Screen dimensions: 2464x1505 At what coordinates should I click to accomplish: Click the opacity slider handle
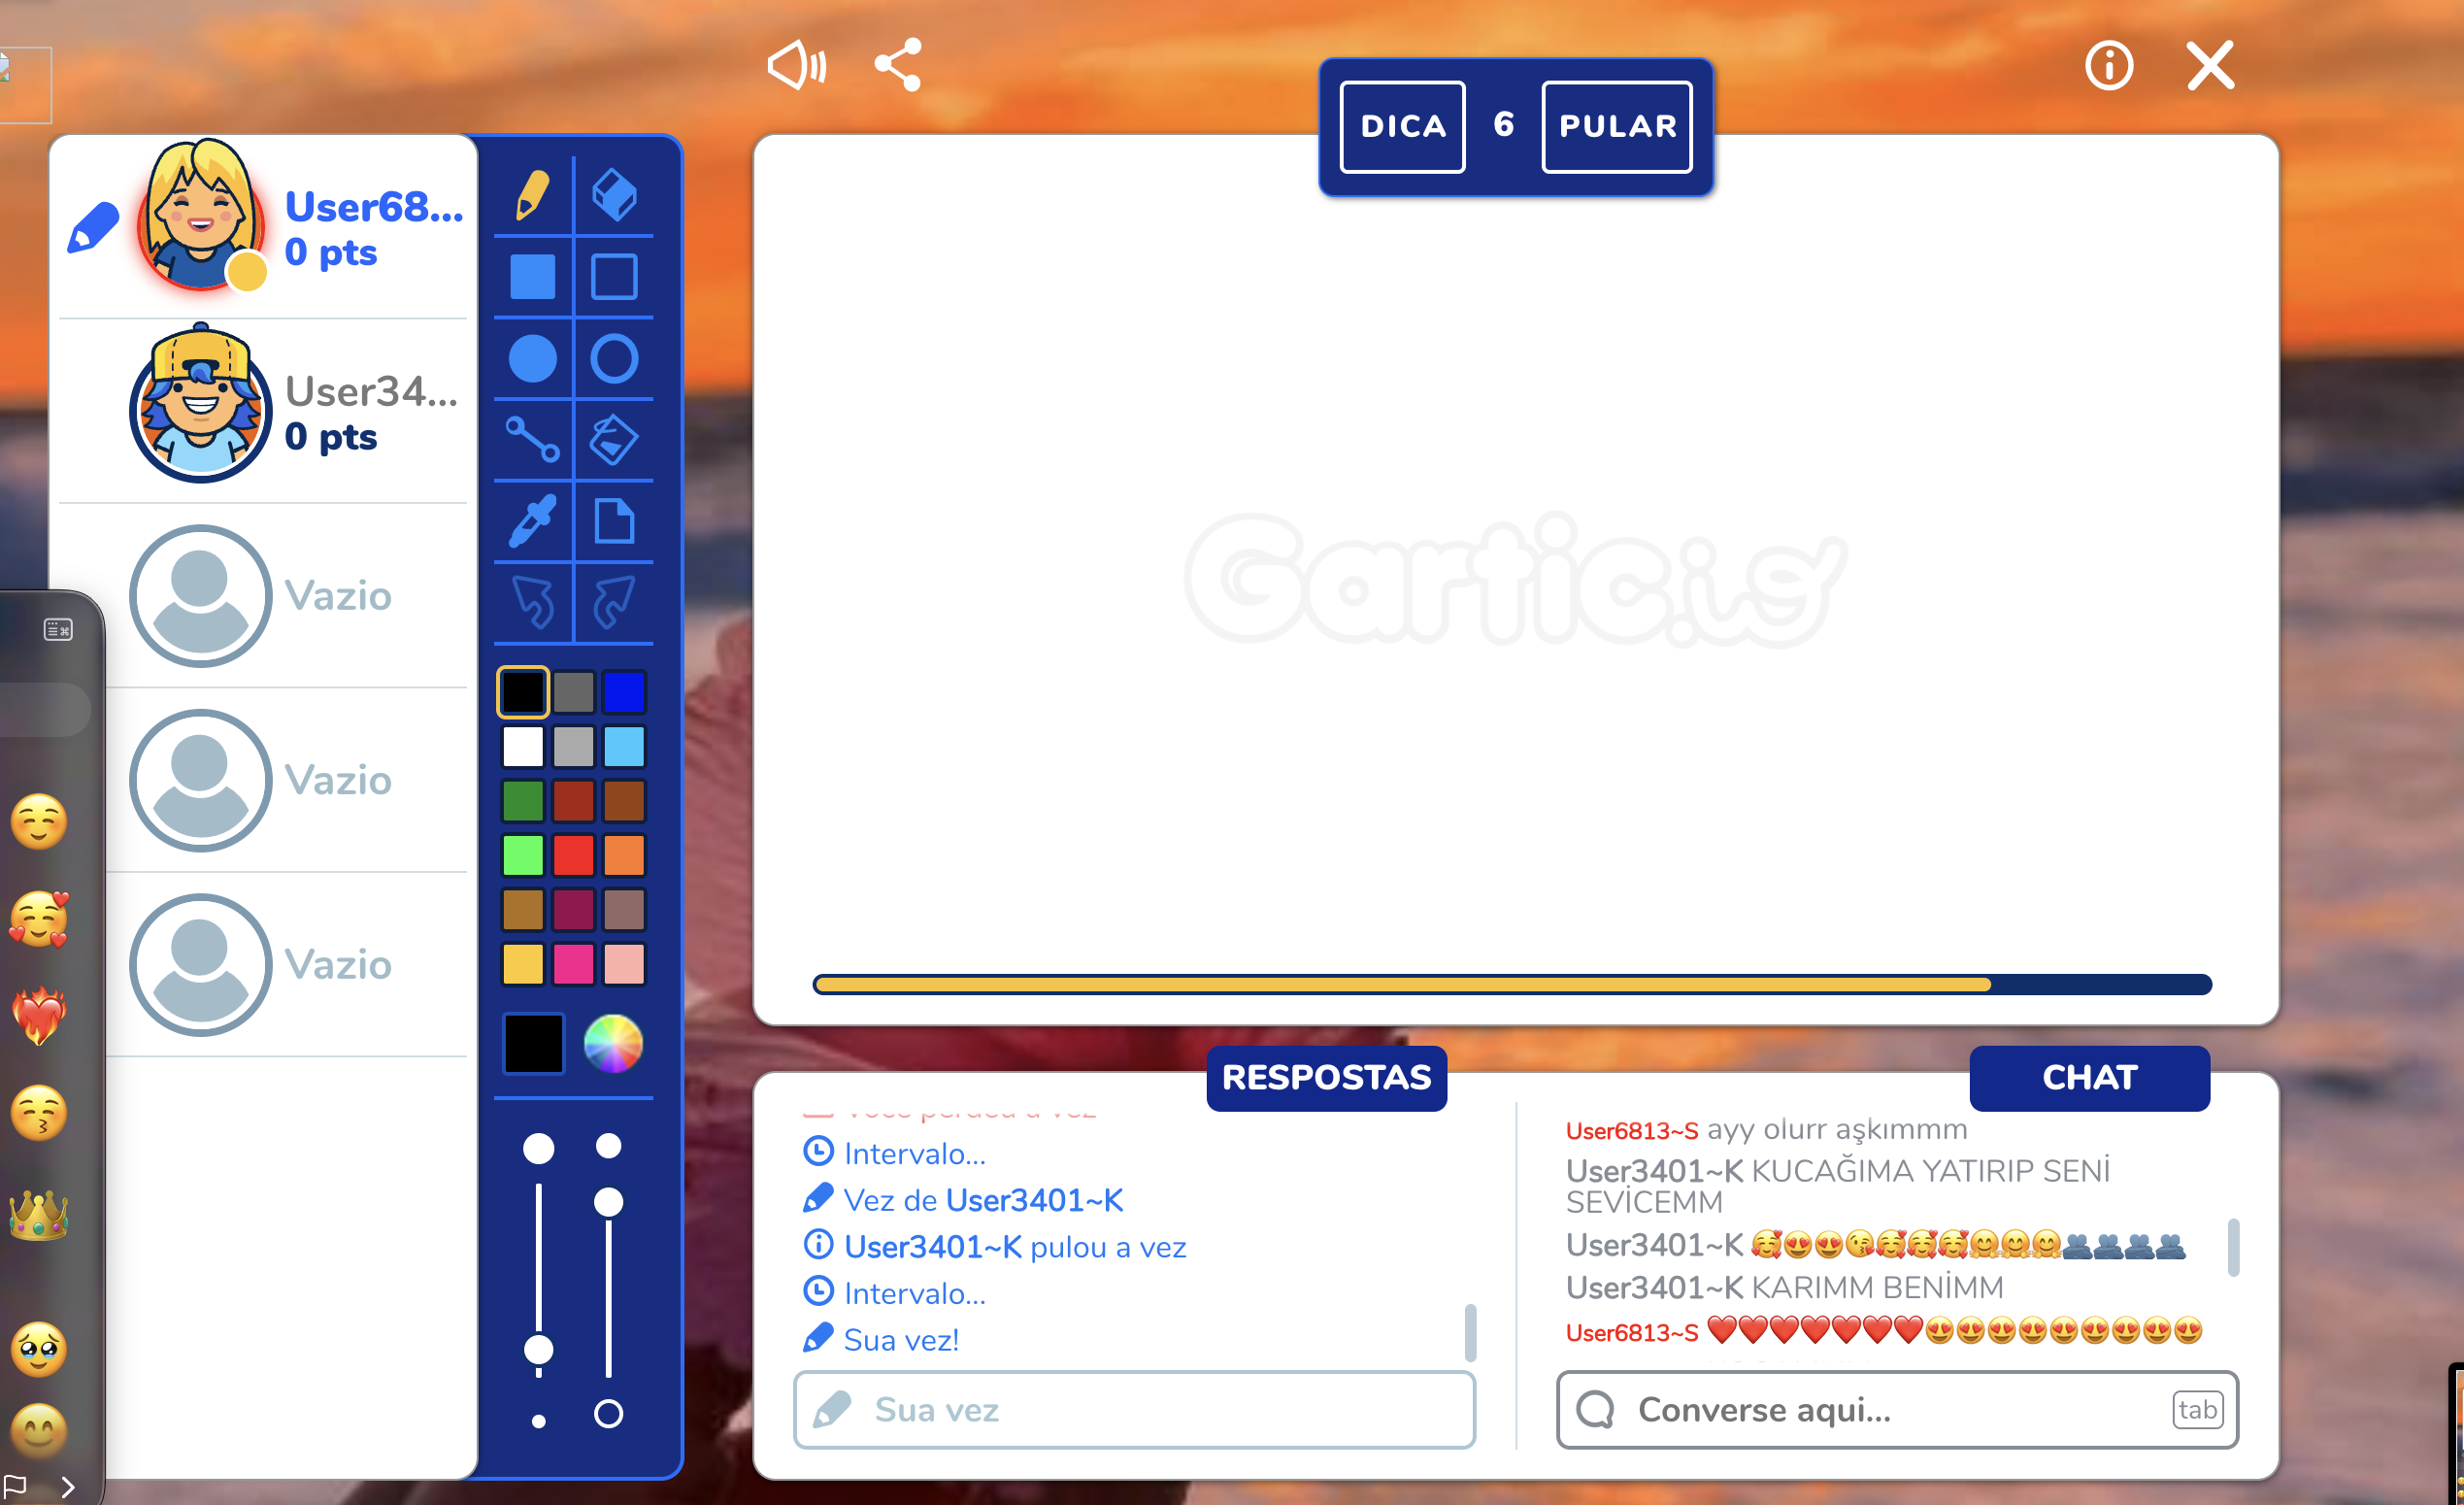click(608, 1202)
